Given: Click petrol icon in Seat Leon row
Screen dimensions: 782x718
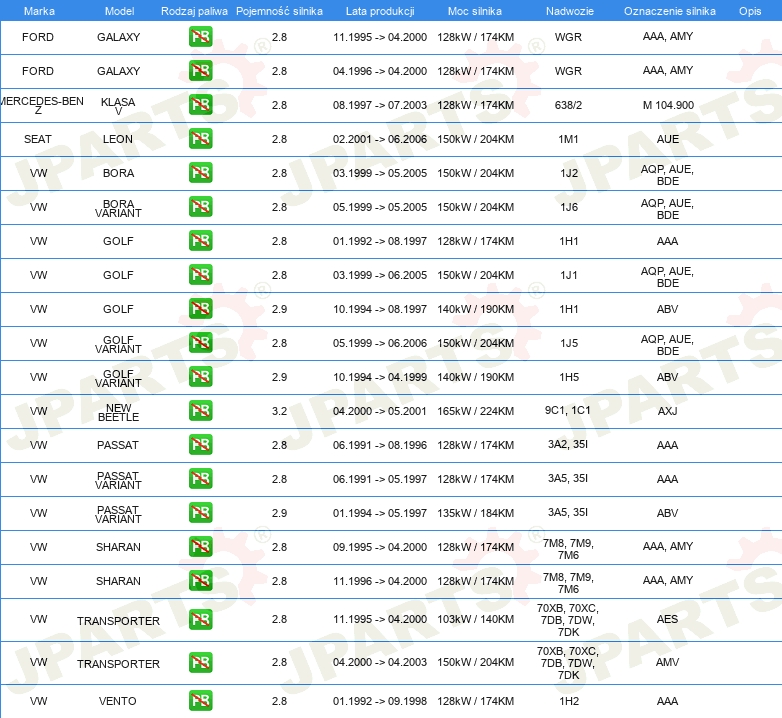Looking at the screenshot, I should [200, 138].
